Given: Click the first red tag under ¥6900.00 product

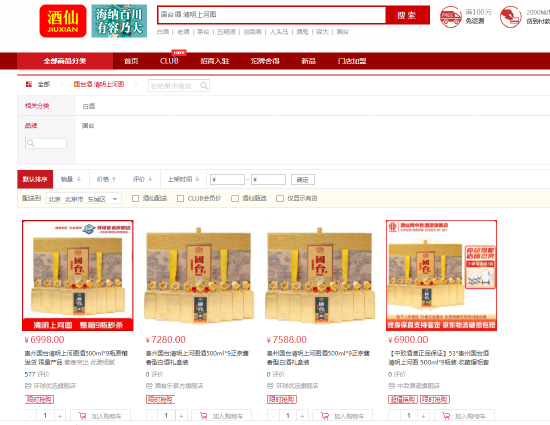Looking at the screenshot, I should pyautogui.click(x=403, y=399).
